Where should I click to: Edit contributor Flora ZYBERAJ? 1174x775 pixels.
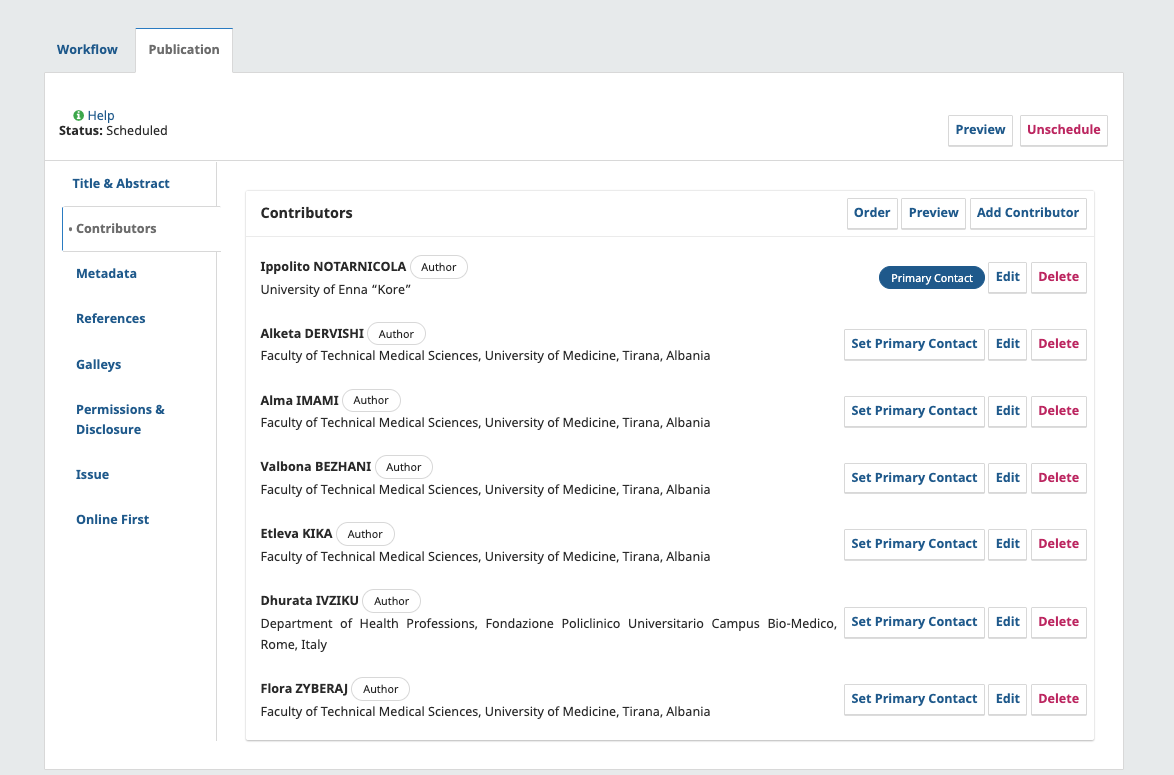[1008, 699]
